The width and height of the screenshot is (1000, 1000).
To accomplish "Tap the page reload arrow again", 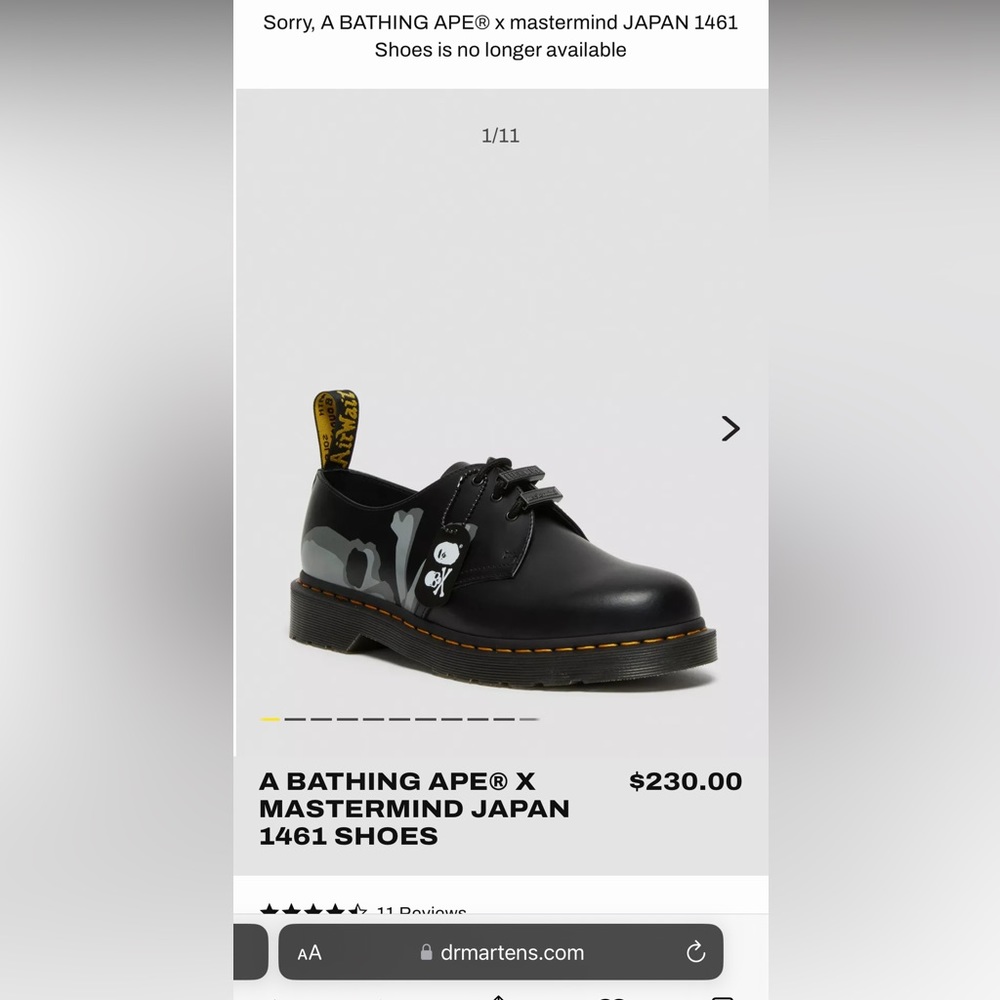I will 697,952.
